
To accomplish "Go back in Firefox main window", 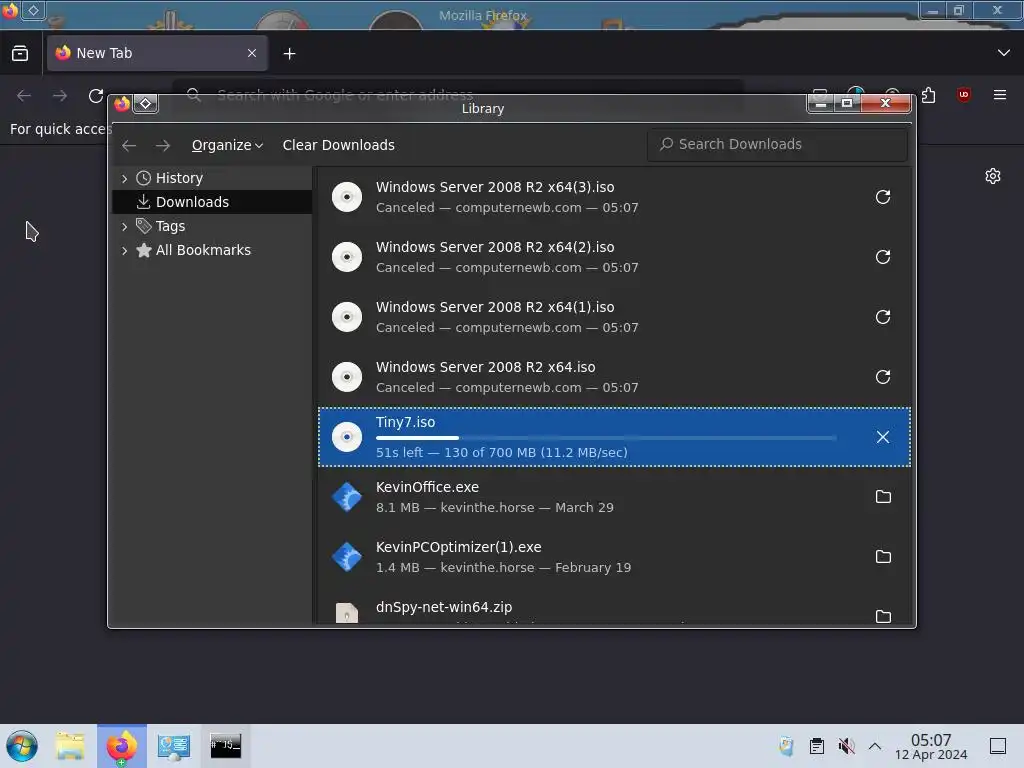I will tap(24, 96).
